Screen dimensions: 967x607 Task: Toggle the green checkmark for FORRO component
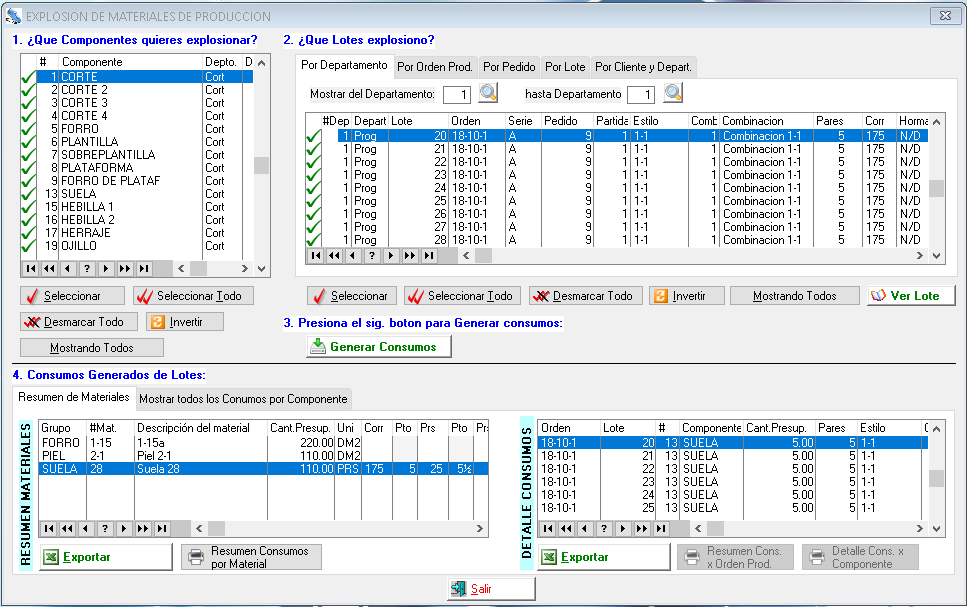28,129
